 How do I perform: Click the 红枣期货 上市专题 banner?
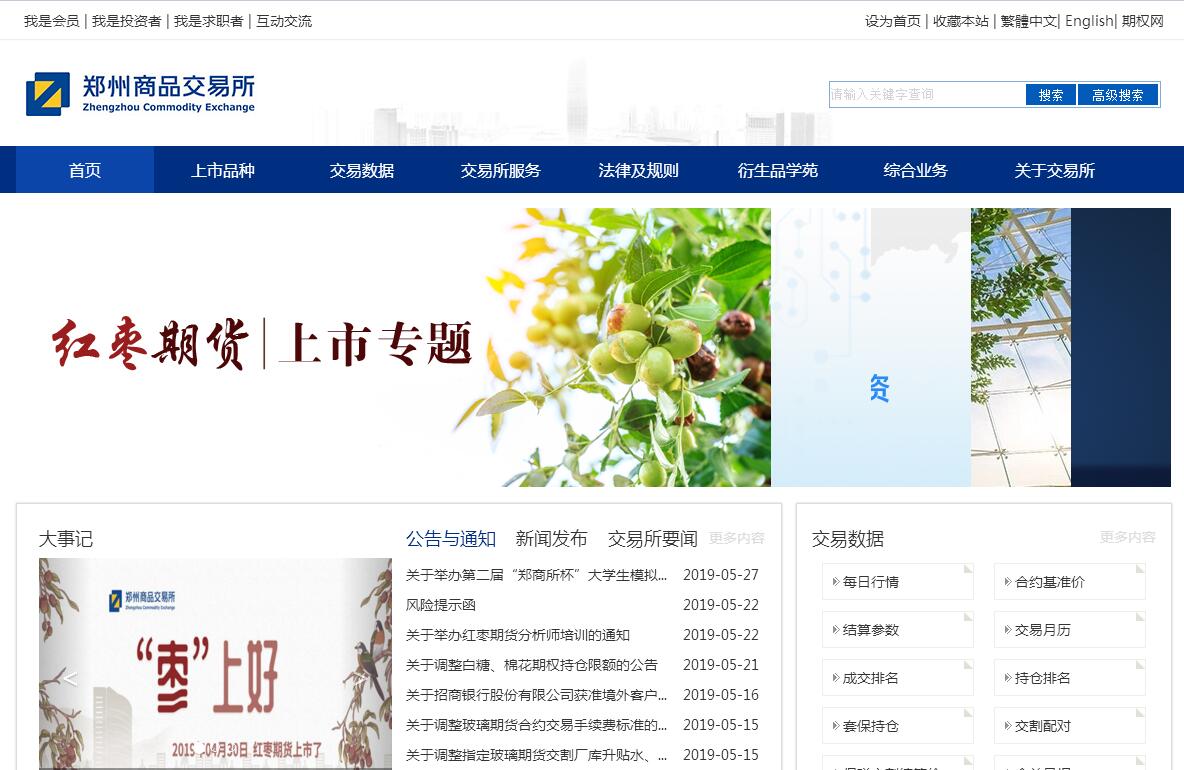pos(390,347)
